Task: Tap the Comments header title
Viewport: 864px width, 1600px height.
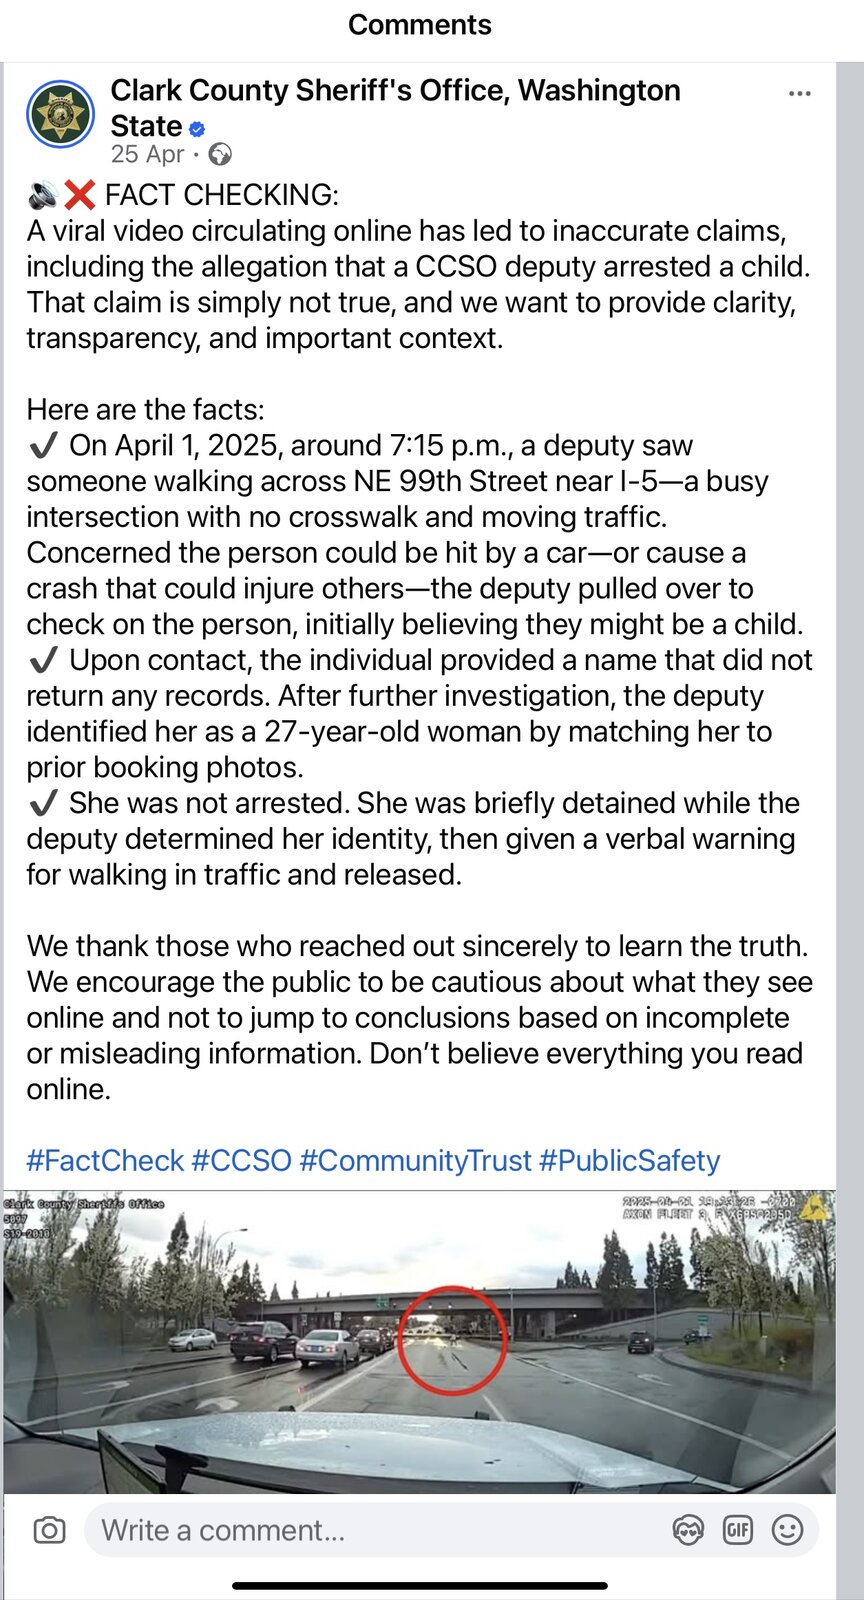Action: [x=419, y=25]
